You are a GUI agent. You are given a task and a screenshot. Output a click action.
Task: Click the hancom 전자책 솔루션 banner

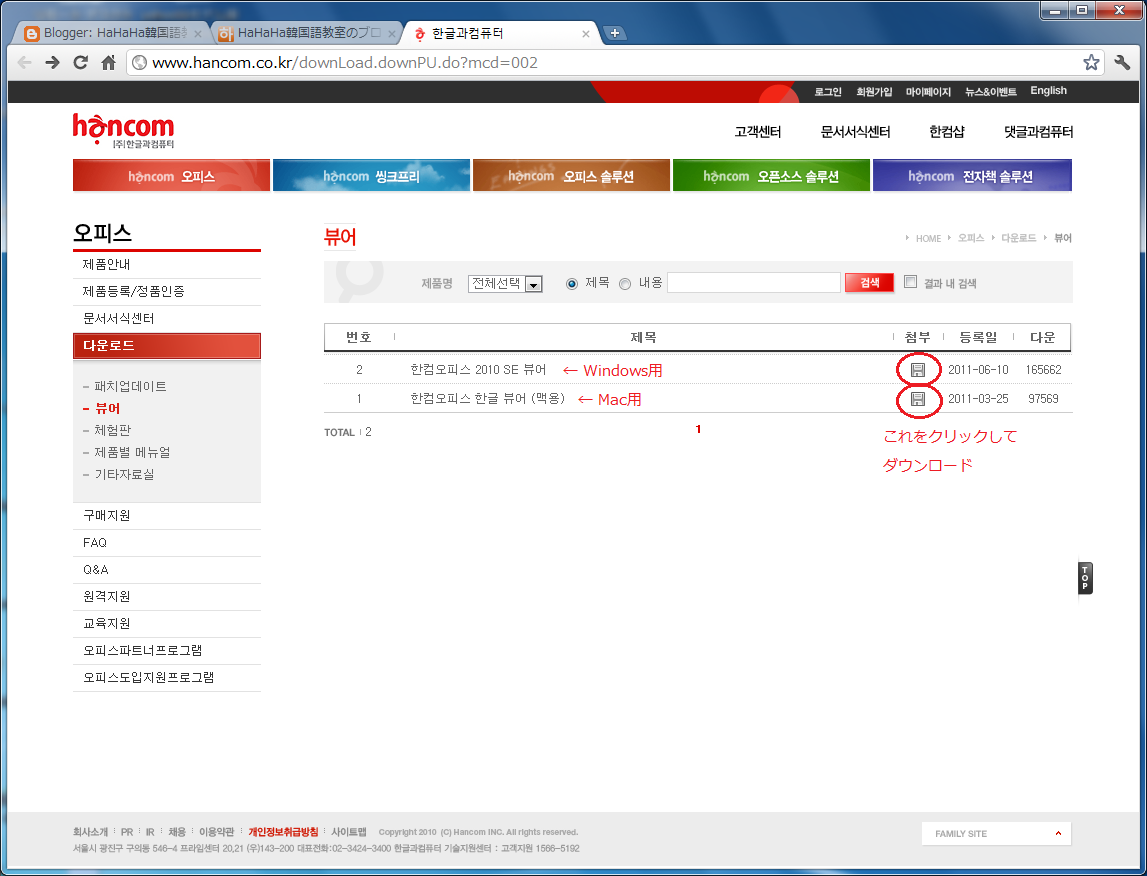[x=972, y=175]
